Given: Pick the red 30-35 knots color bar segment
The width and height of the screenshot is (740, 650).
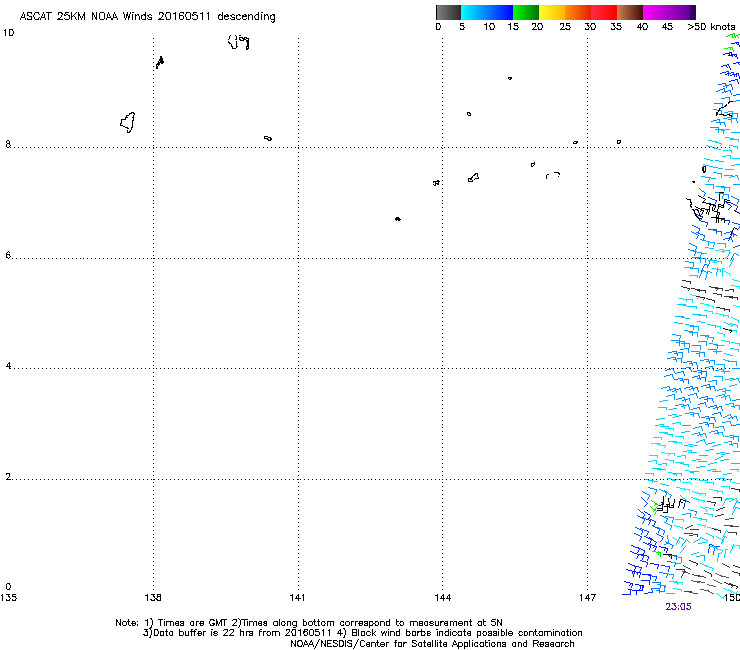Looking at the screenshot, I should pyautogui.click(x=604, y=12).
